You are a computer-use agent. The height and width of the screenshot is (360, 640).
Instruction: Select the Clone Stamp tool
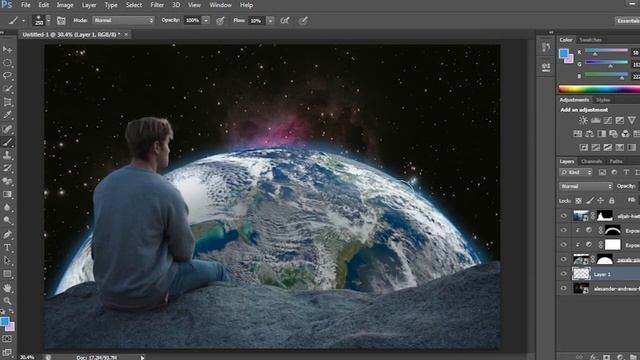[x=7, y=155]
